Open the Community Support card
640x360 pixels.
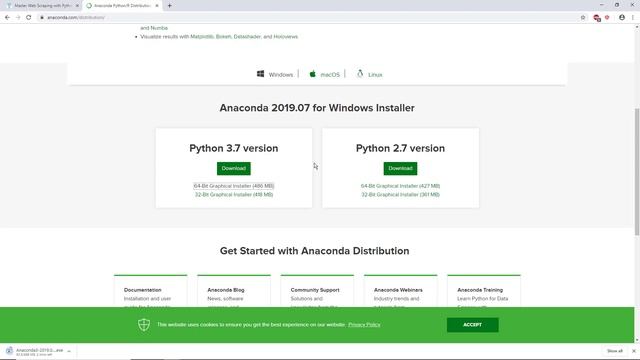(317, 291)
